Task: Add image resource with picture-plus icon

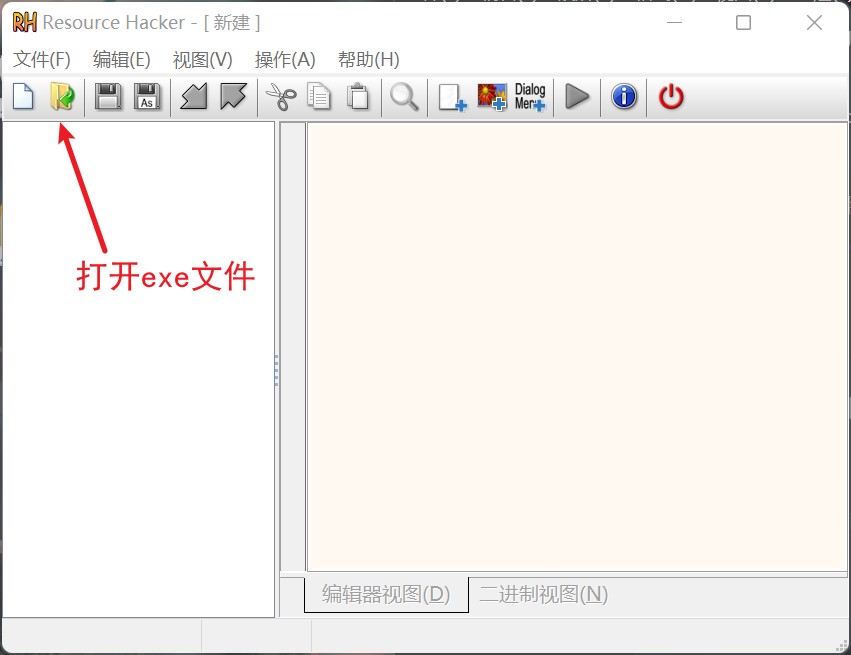Action: click(x=492, y=97)
